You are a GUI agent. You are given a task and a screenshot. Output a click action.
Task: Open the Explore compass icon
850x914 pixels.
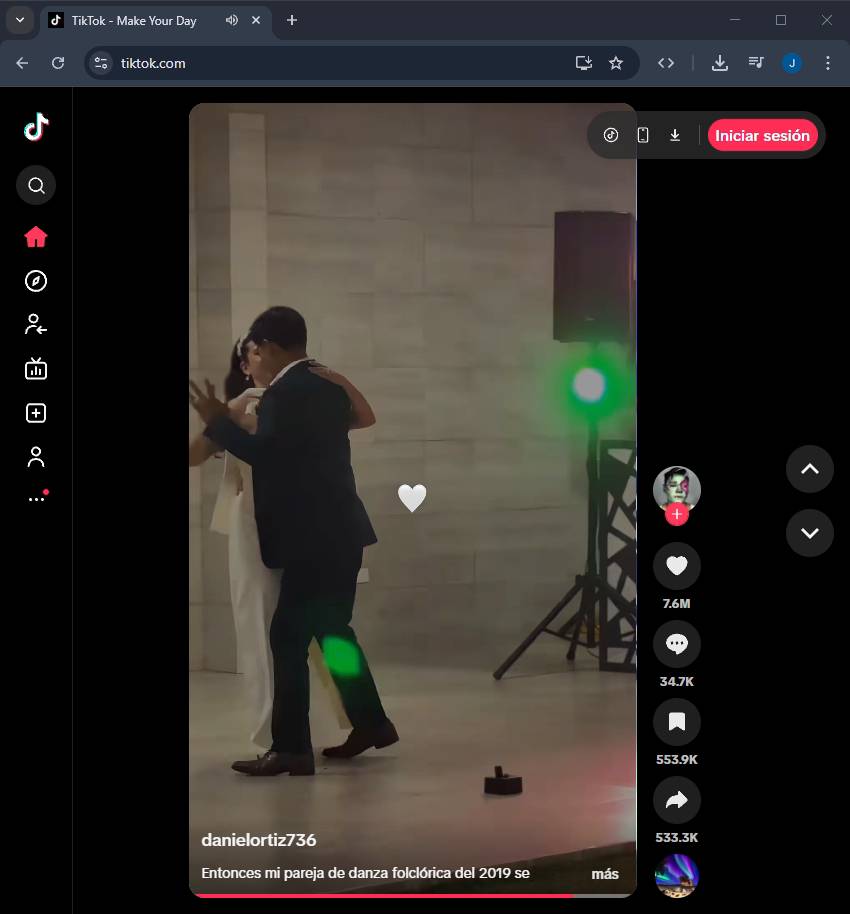click(x=36, y=281)
